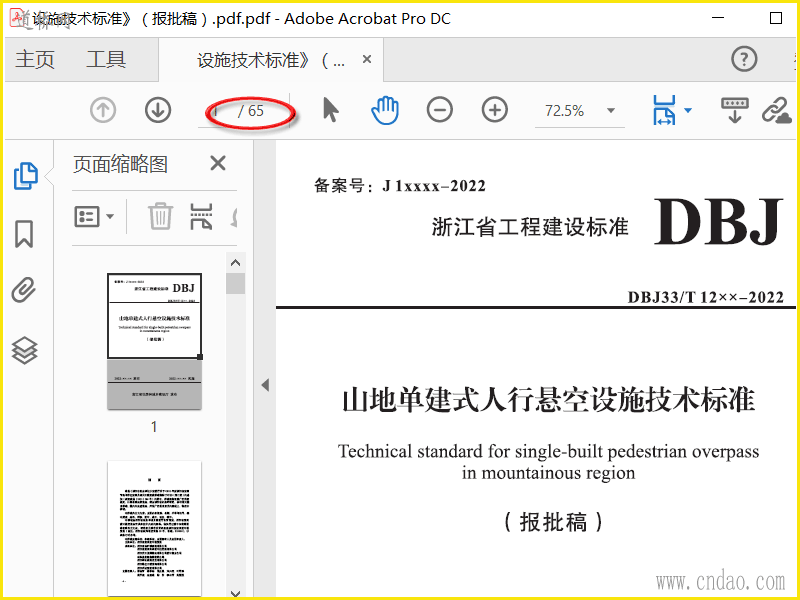Viewport: 800px width, 600px height.
Task: Click the thumbnail panel scrollbar handle
Action: point(235,284)
